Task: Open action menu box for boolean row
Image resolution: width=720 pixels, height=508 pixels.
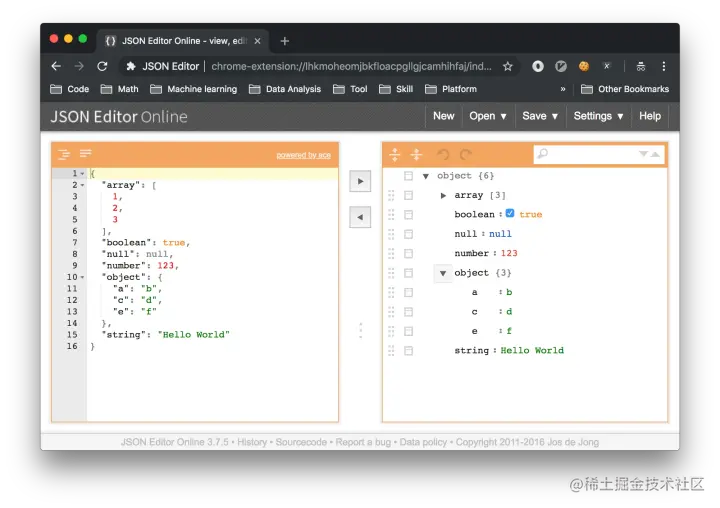Action: [408, 214]
